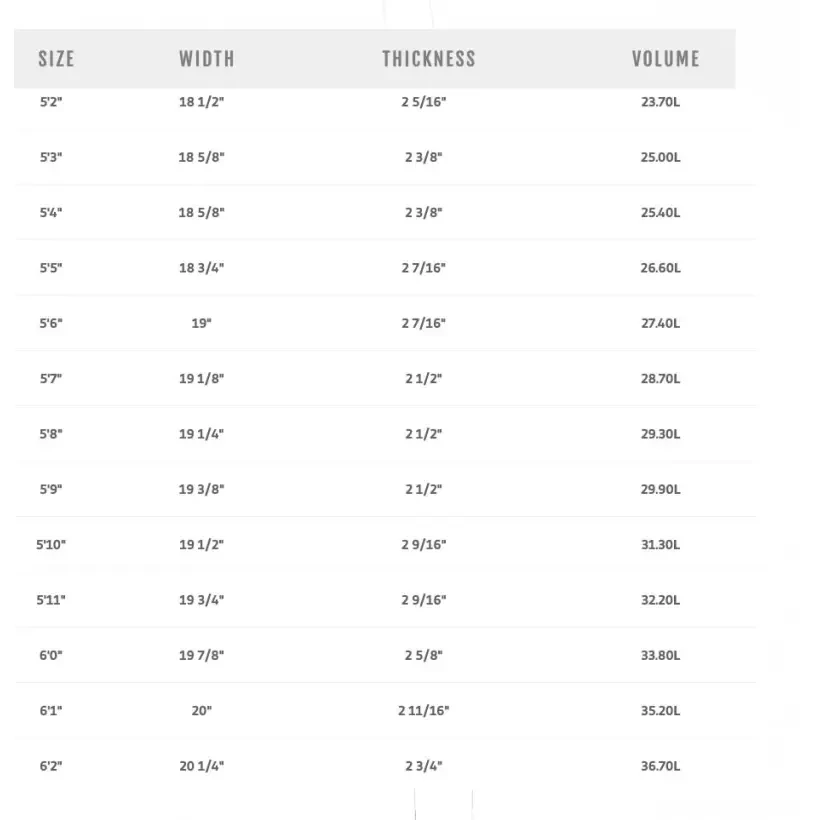Click the 2 5/16" thickness cell
Screen dimensions: 820x820
tap(424, 102)
